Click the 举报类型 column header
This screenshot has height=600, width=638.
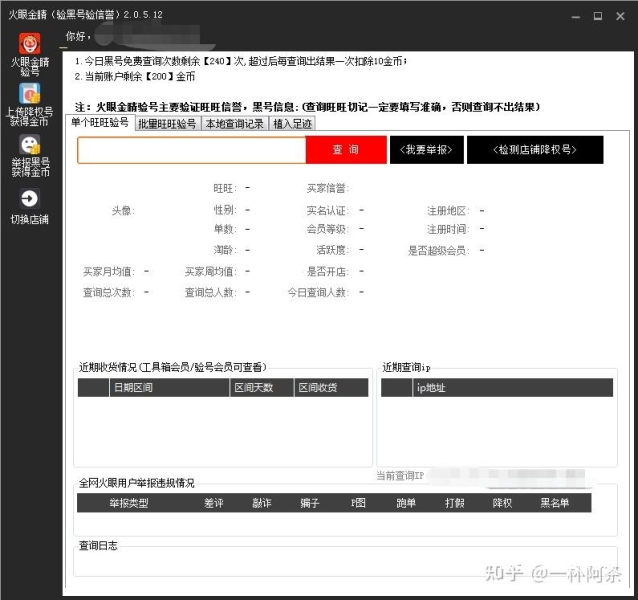pyautogui.click(x=128, y=503)
